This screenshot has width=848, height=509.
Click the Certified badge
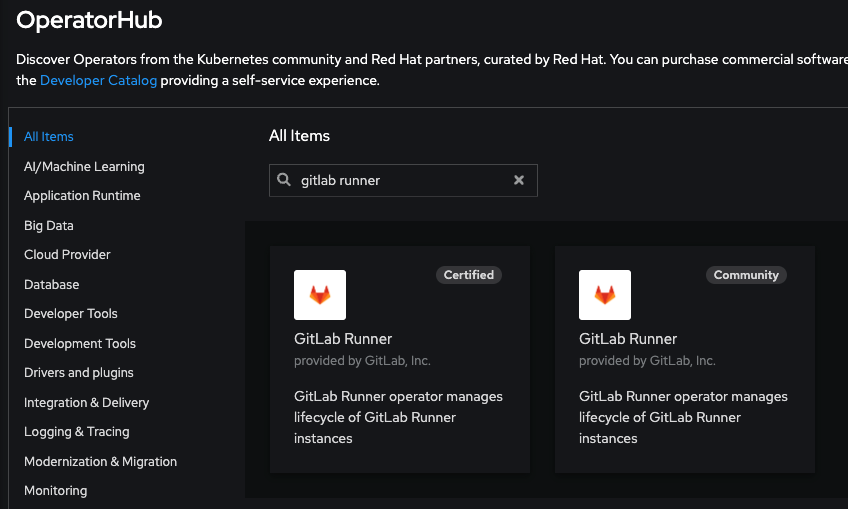pyautogui.click(x=469, y=275)
